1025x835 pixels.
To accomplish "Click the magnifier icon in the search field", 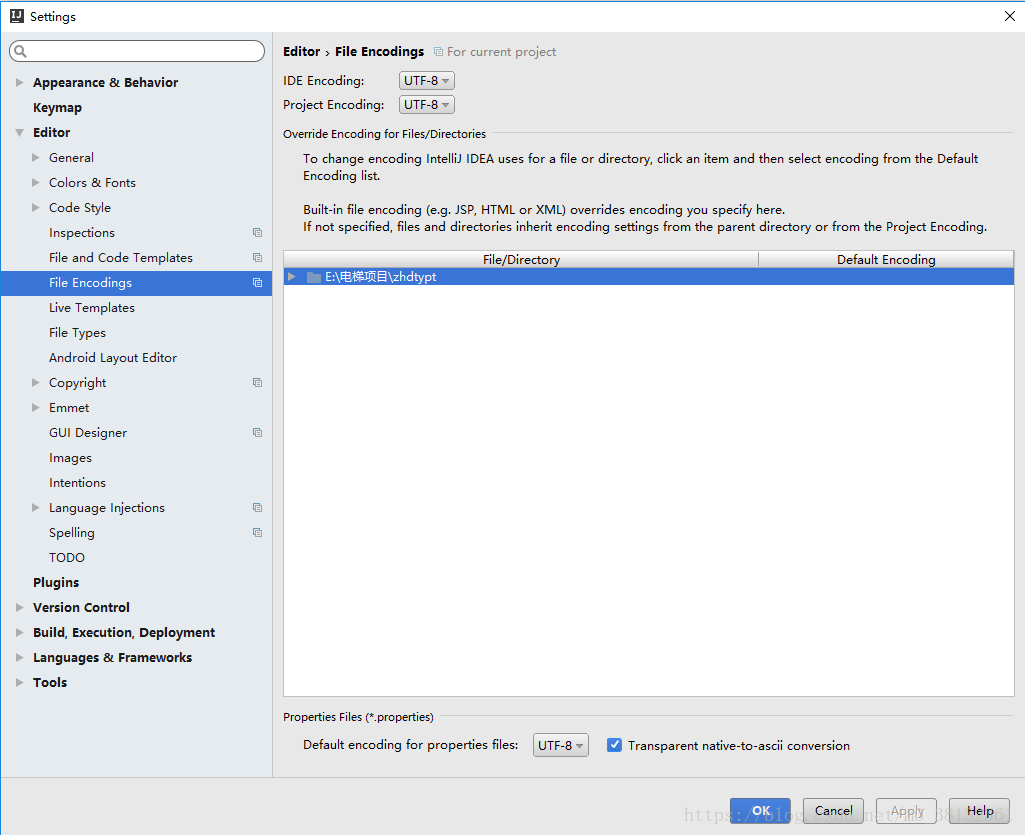I will point(21,50).
